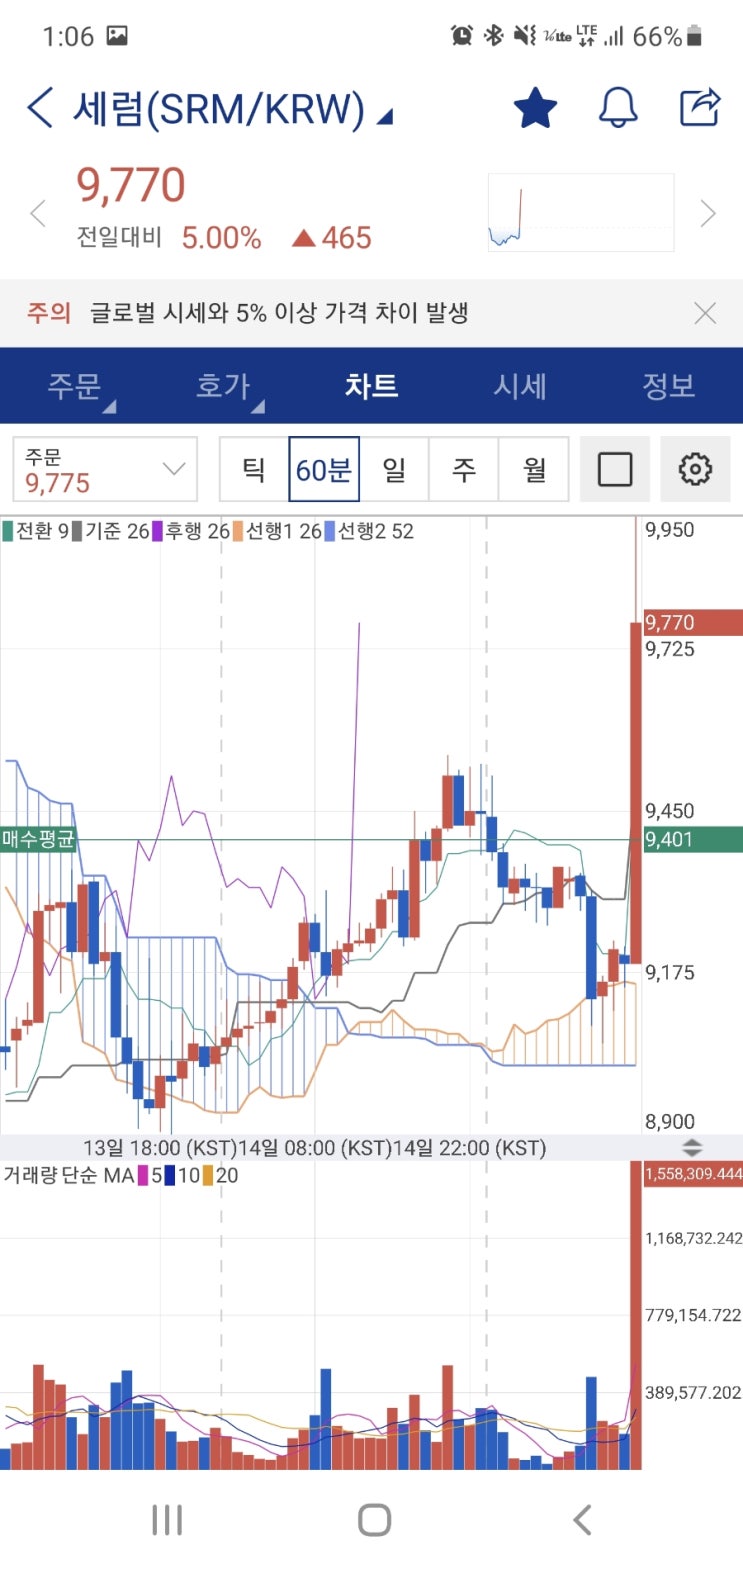Viewport: 743px width, 1569px height.
Task: Tap the Android home button
Action: [374, 1520]
